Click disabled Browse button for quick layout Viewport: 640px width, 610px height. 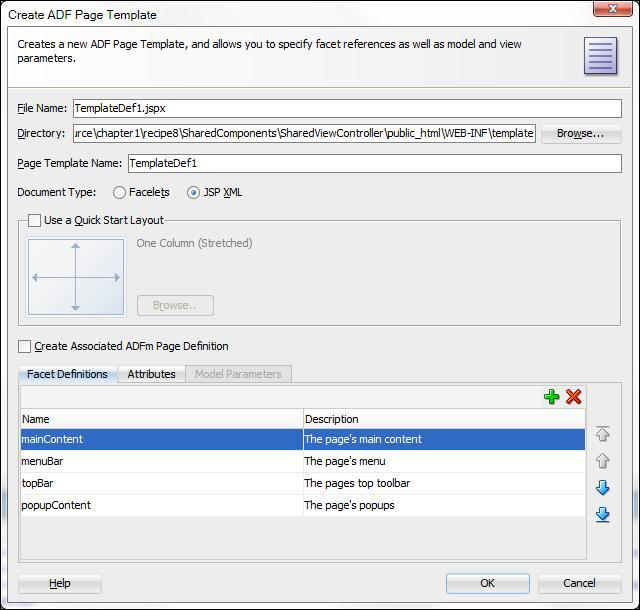175,305
